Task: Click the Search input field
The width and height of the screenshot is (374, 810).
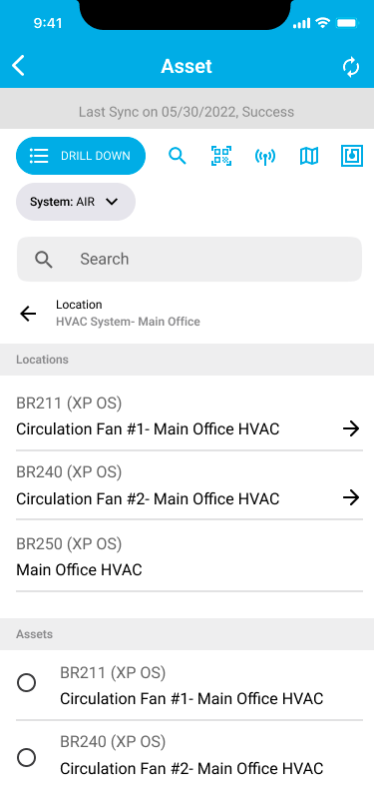Action: pos(189,259)
